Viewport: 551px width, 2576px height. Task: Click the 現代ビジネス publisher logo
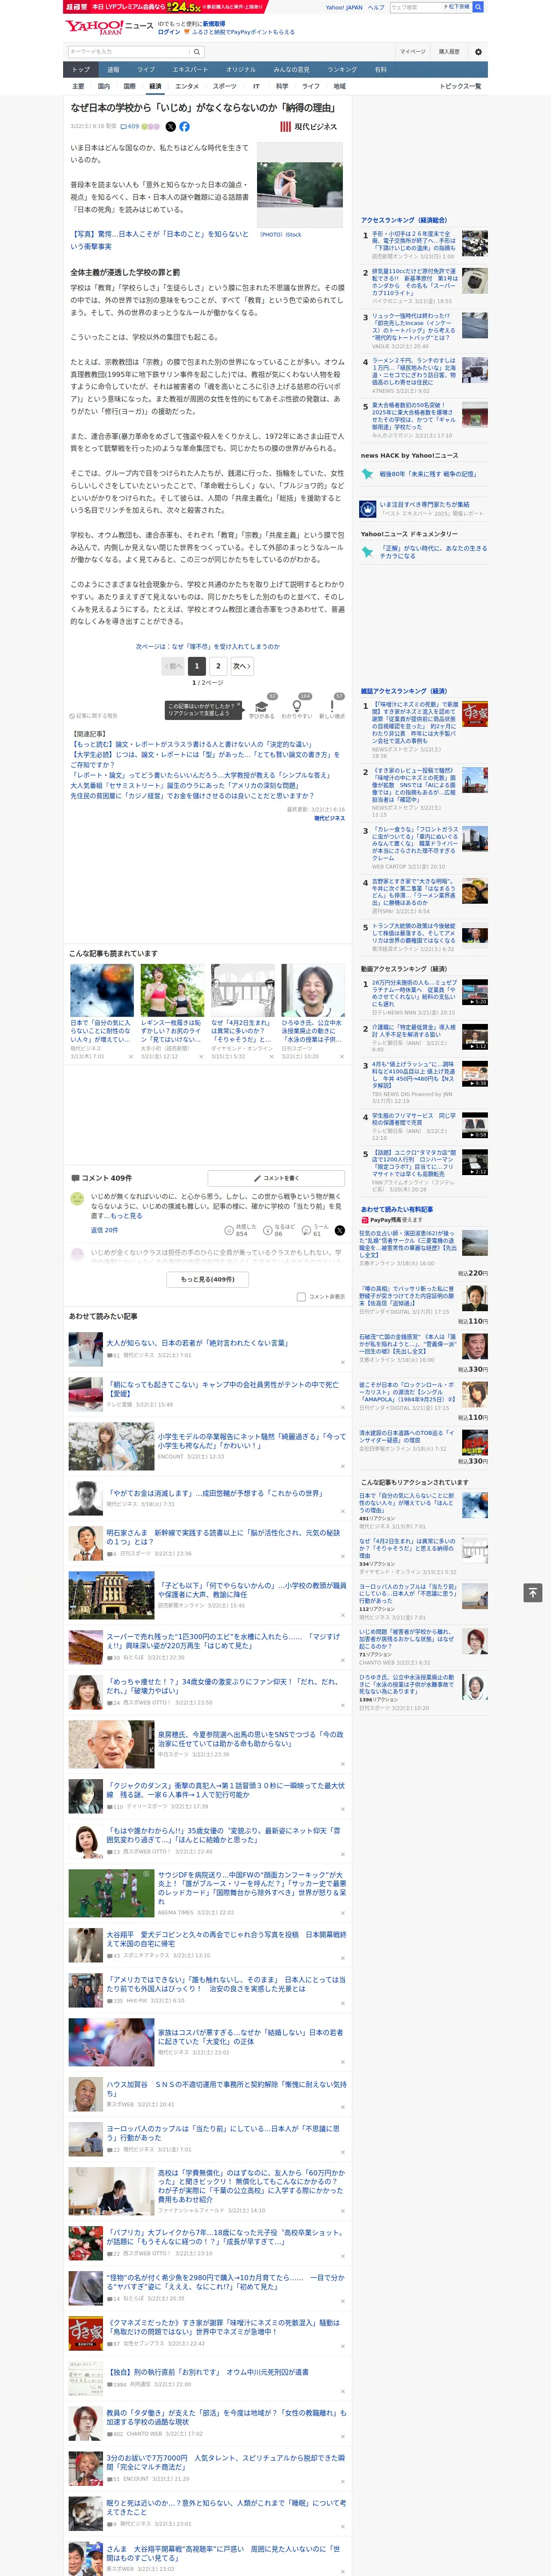click(x=308, y=127)
